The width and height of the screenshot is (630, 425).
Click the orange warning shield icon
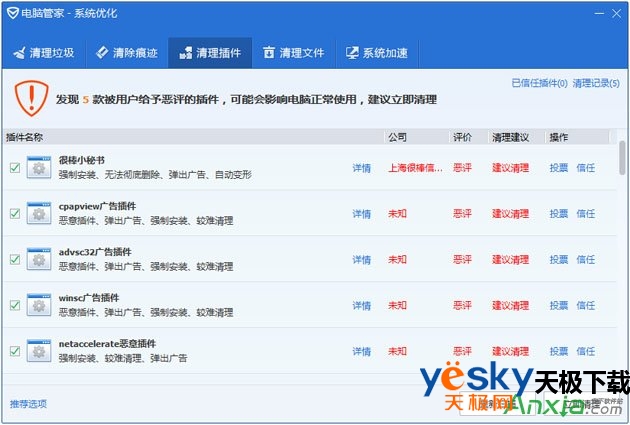(x=31, y=98)
